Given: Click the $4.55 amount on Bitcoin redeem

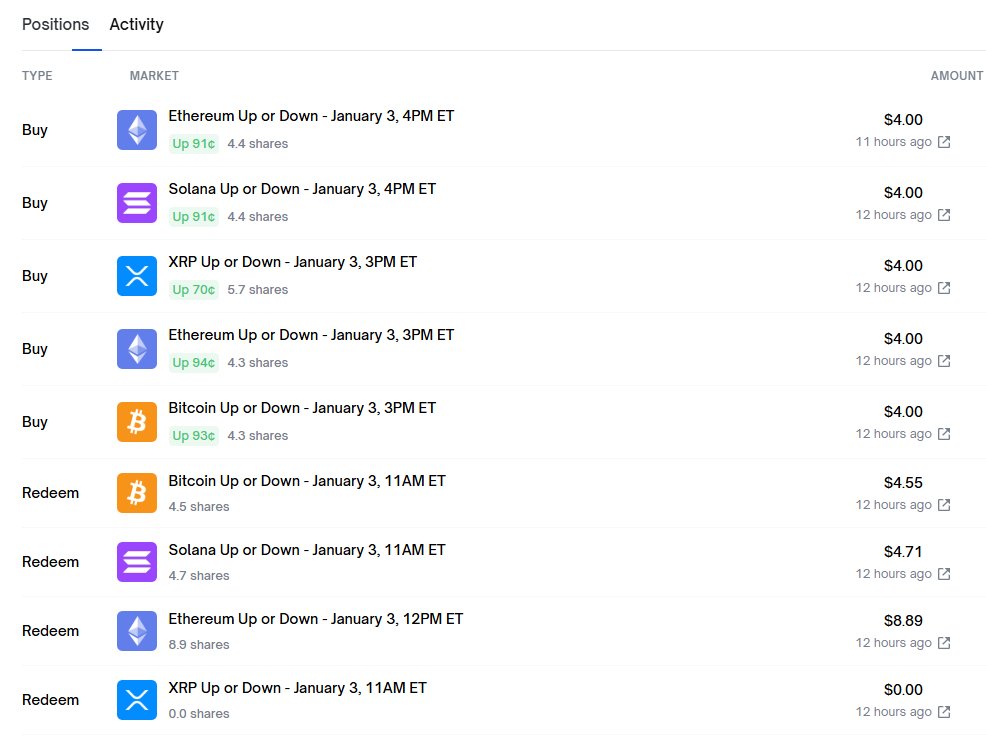Looking at the screenshot, I should pos(903,483).
